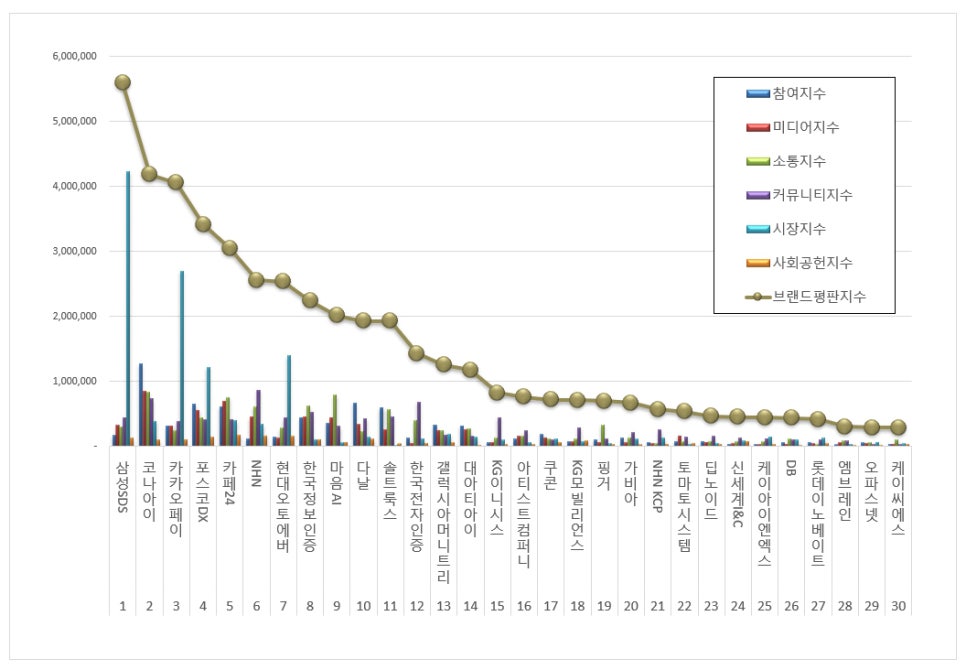The height and width of the screenshot is (670, 966).
Task: Click the 시장지수 legend label
Action: pos(799,229)
